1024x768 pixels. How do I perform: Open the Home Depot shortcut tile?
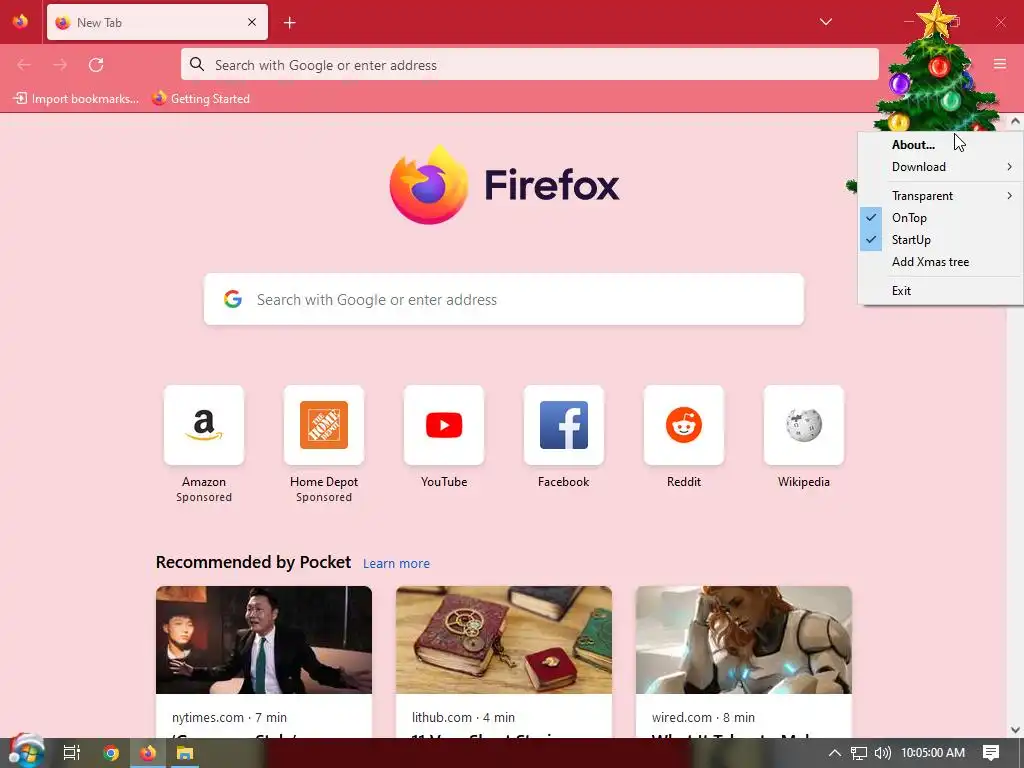coord(324,425)
